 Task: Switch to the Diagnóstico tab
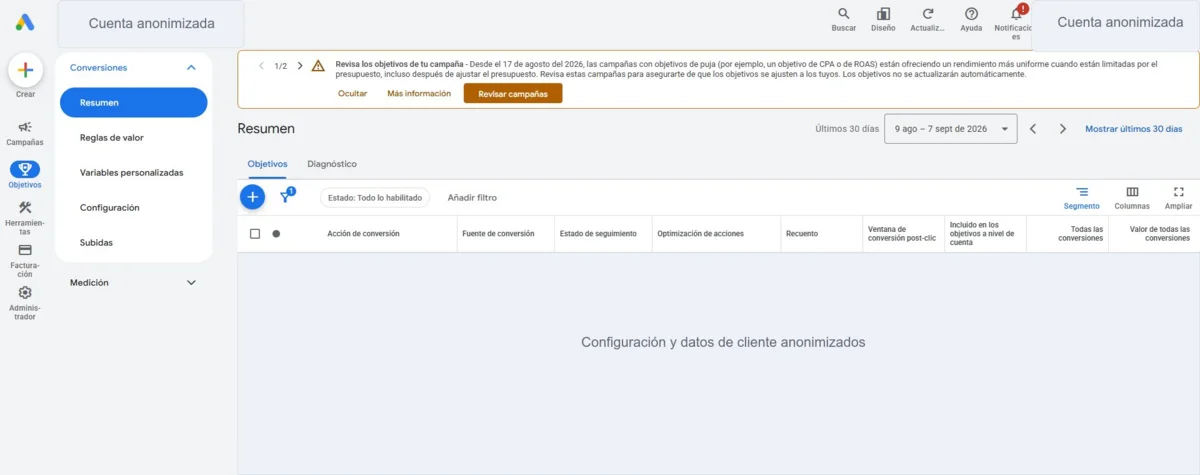coord(332,164)
